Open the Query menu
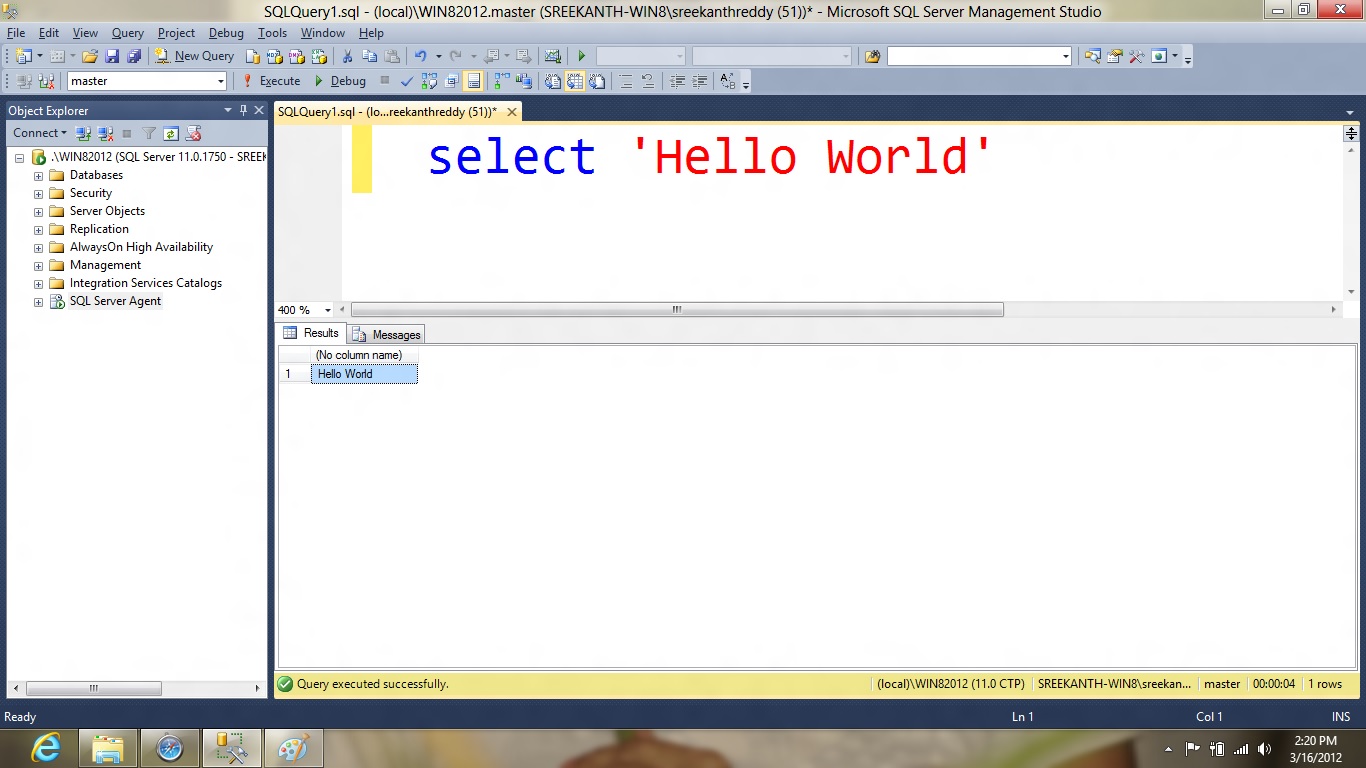Image resolution: width=1366 pixels, height=768 pixels. coord(128,33)
